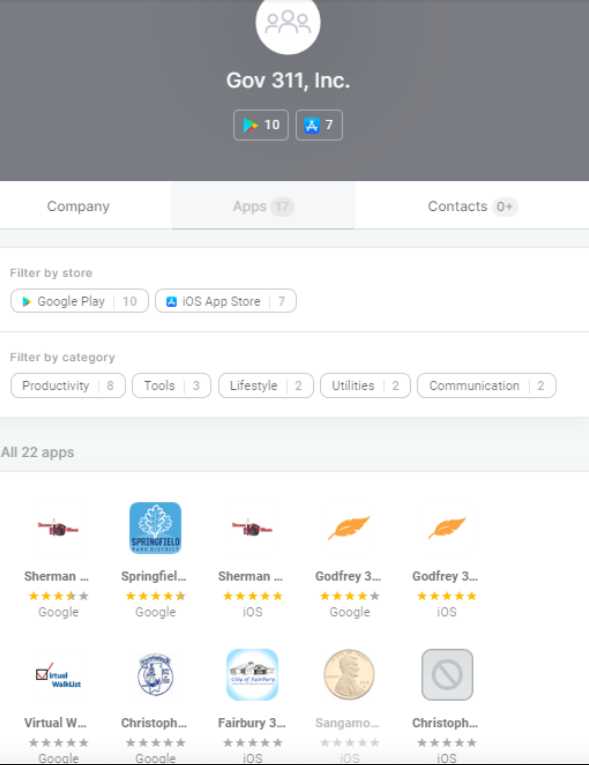
Task: Click the company profile avatar icon
Action: pyautogui.click(x=288, y=22)
